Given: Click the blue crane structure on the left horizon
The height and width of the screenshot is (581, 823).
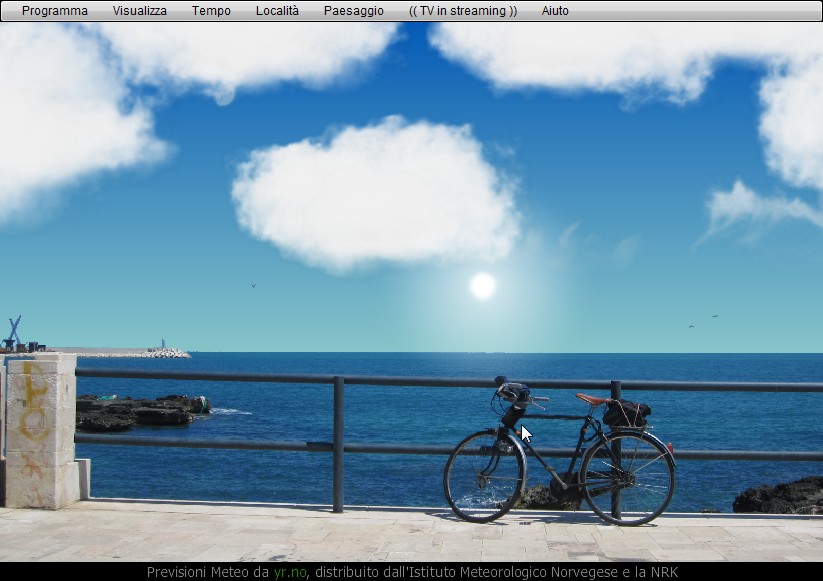Looking at the screenshot, I should (13, 332).
